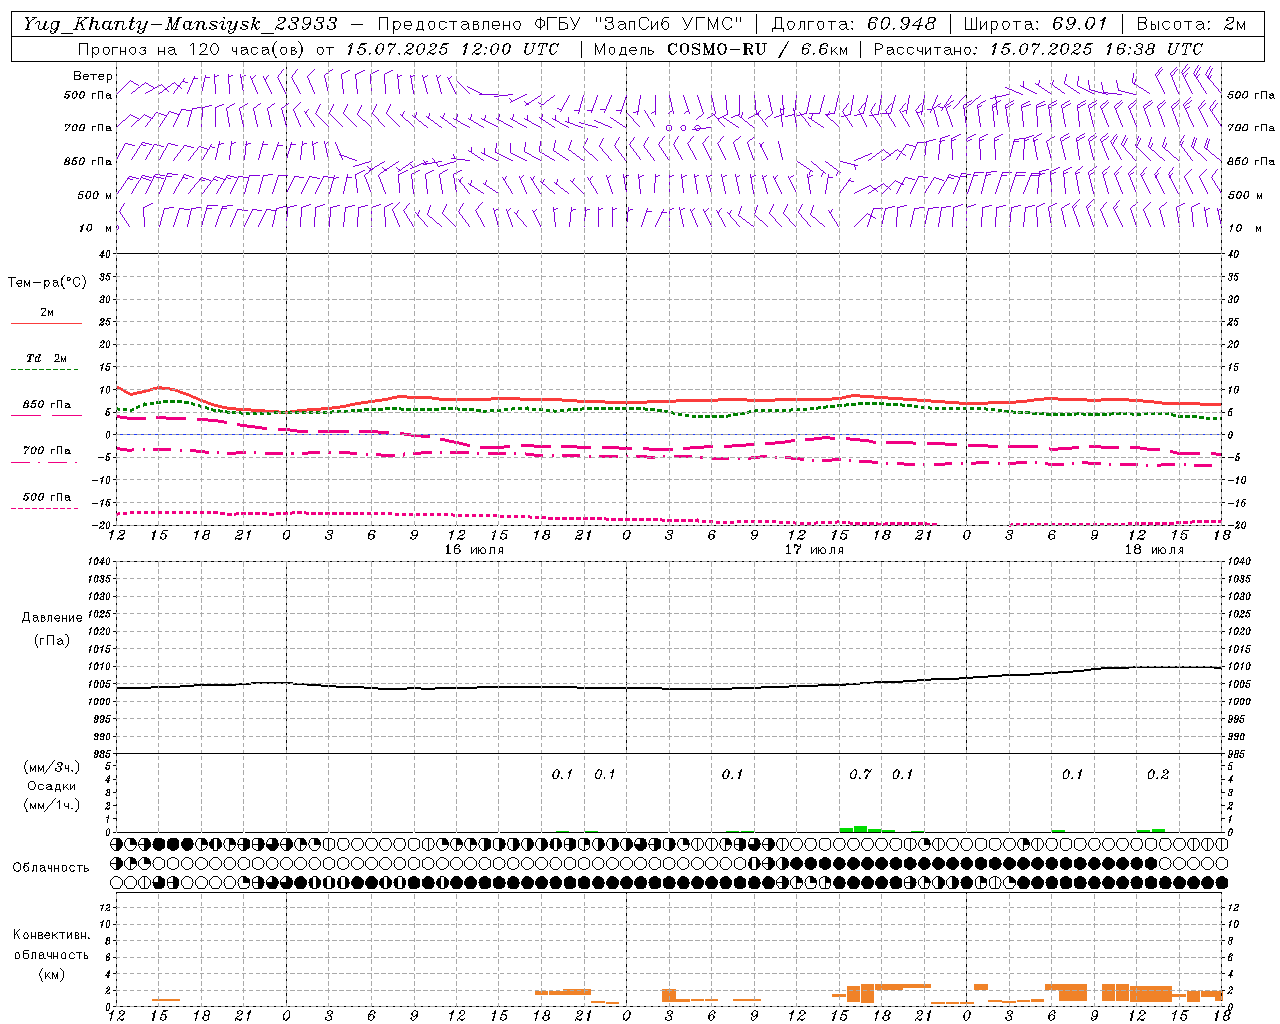Click the 2м temperature legend entry
Screen dimensions: 1280x1024
click(47, 312)
